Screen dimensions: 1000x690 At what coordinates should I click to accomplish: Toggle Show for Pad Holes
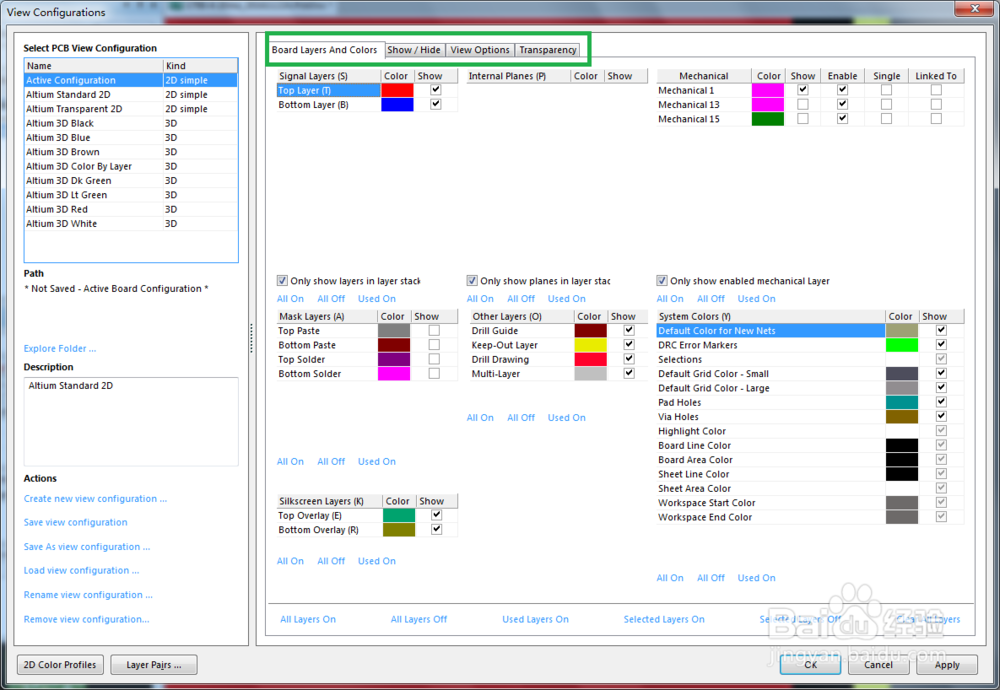click(941, 402)
